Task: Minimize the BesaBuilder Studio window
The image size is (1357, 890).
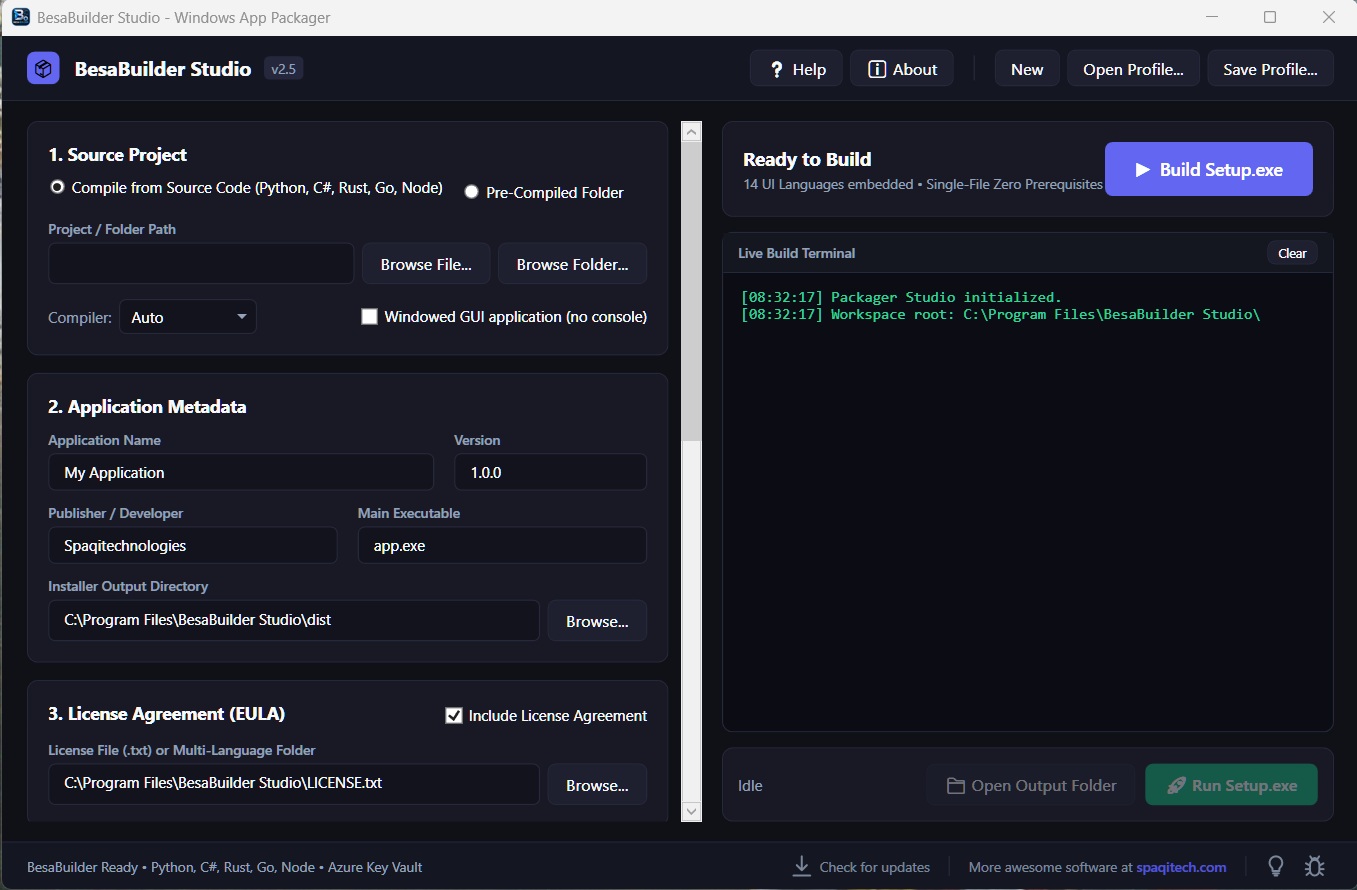Action: click(1211, 17)
